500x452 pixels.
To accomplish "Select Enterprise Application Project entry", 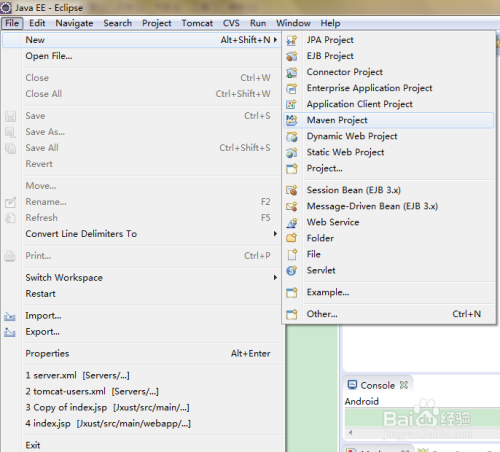I will [389, 88].
